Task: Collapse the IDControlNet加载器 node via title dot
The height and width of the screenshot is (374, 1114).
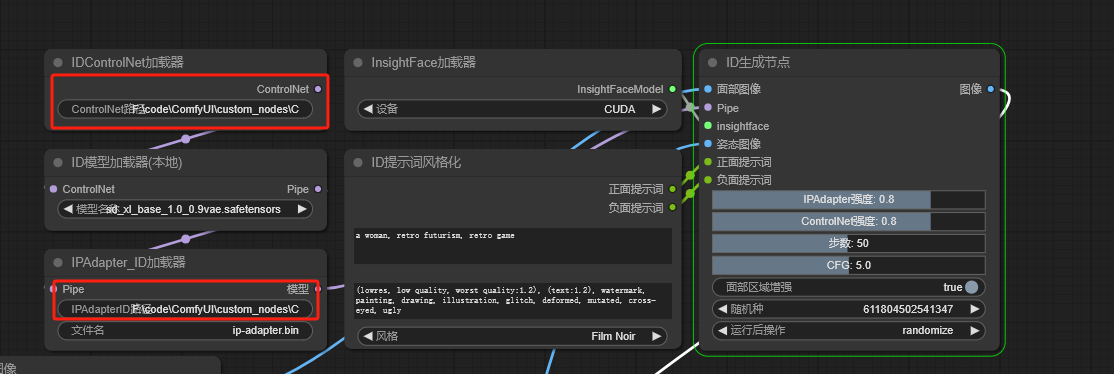Action: [58, 63]
